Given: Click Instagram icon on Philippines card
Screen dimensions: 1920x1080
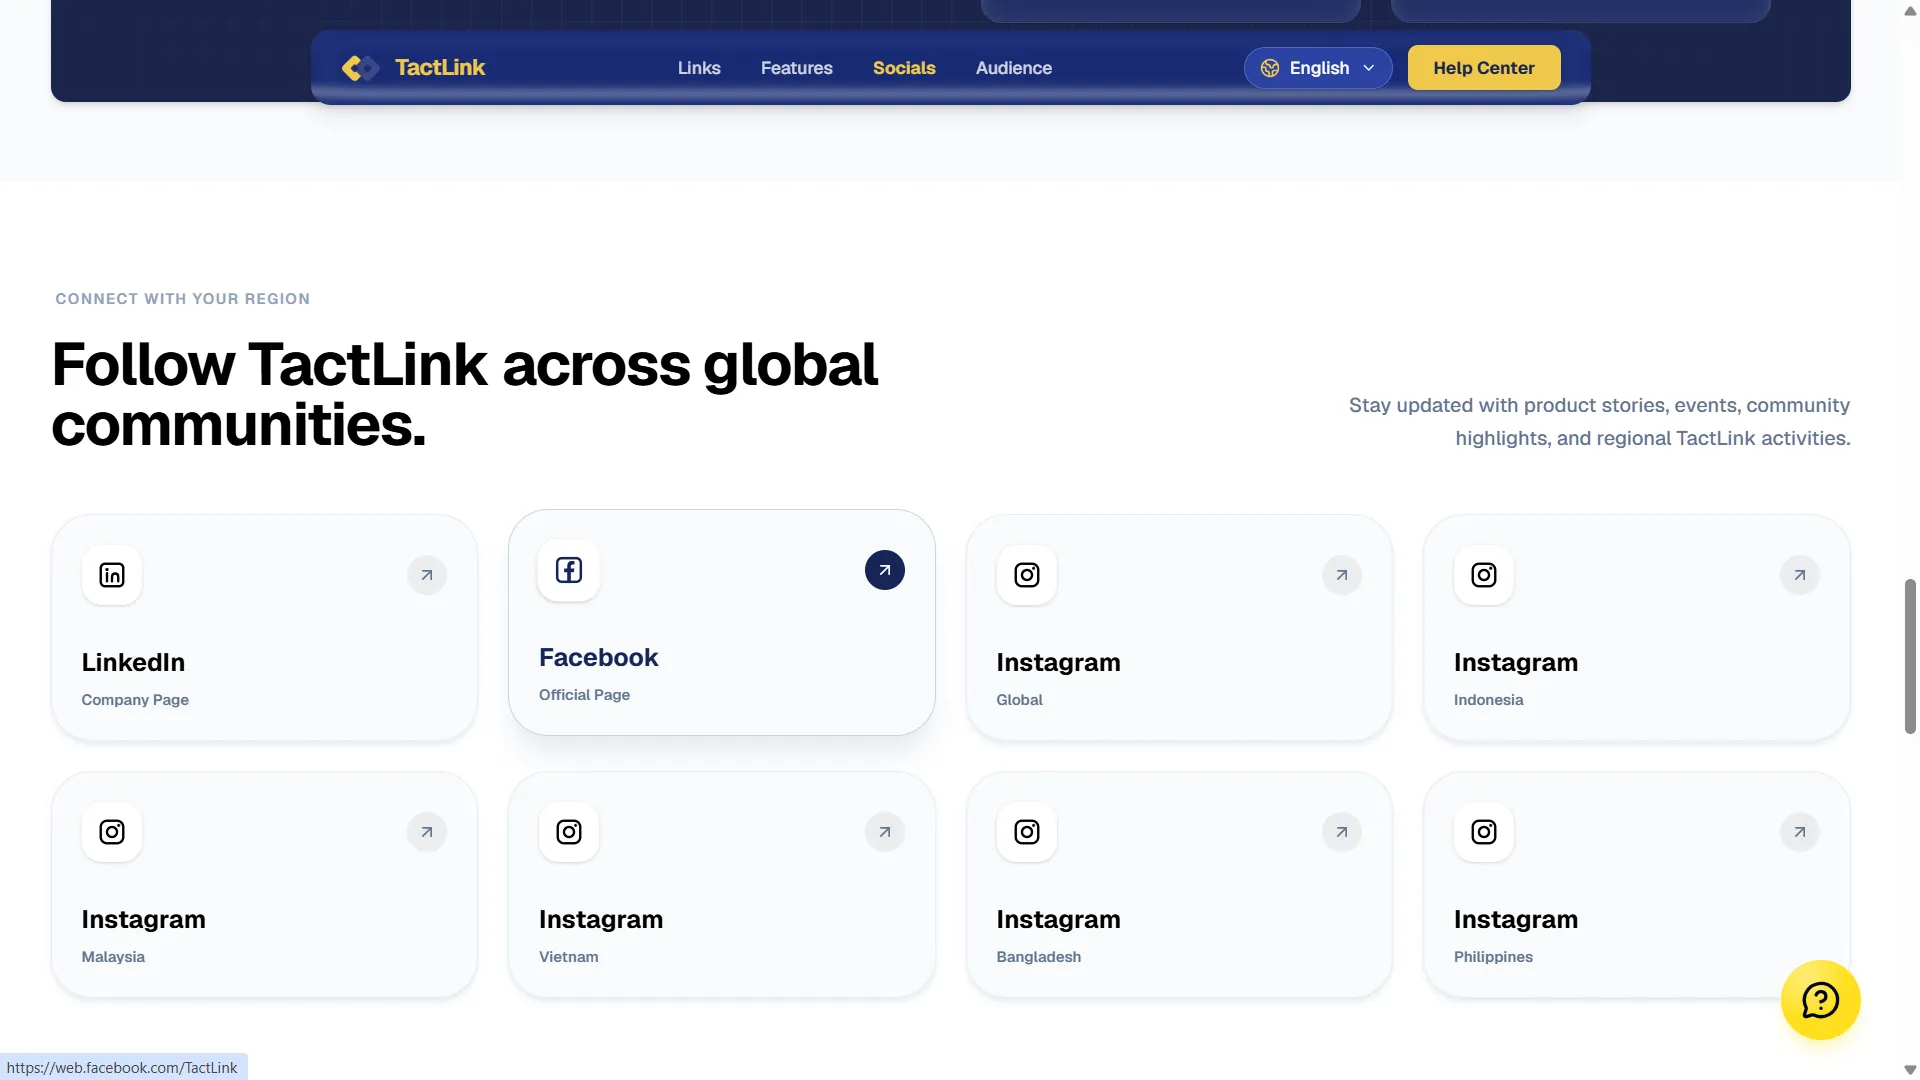Looking at the screenshot, I should (x=1484, y=832).
